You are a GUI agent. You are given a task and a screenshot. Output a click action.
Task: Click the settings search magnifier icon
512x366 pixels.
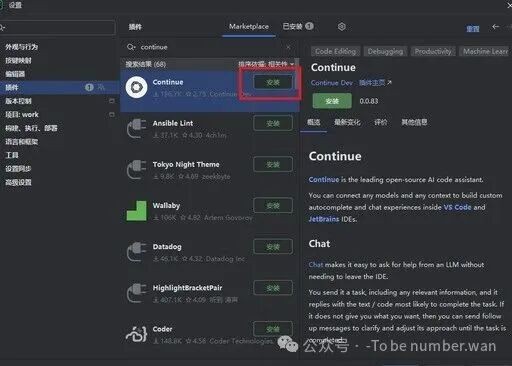[x=2, y=27]
